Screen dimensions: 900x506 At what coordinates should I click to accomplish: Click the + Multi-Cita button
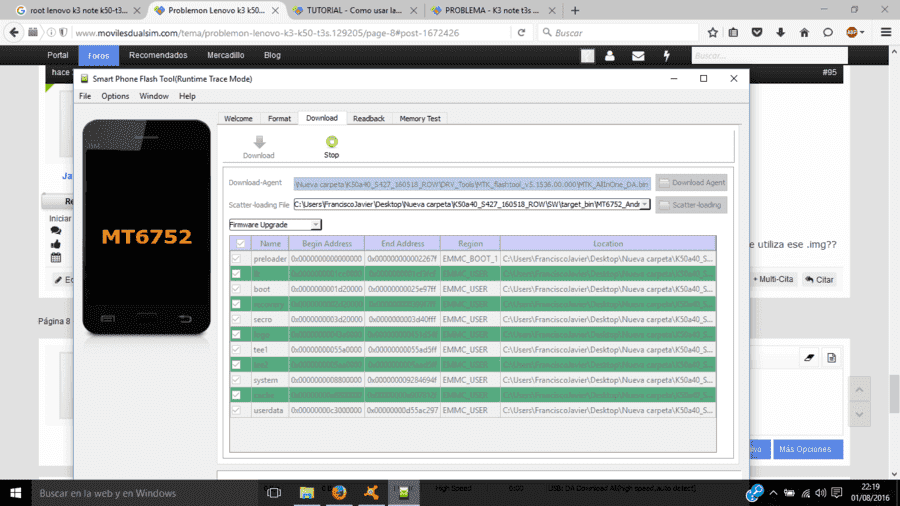[773, 279]
